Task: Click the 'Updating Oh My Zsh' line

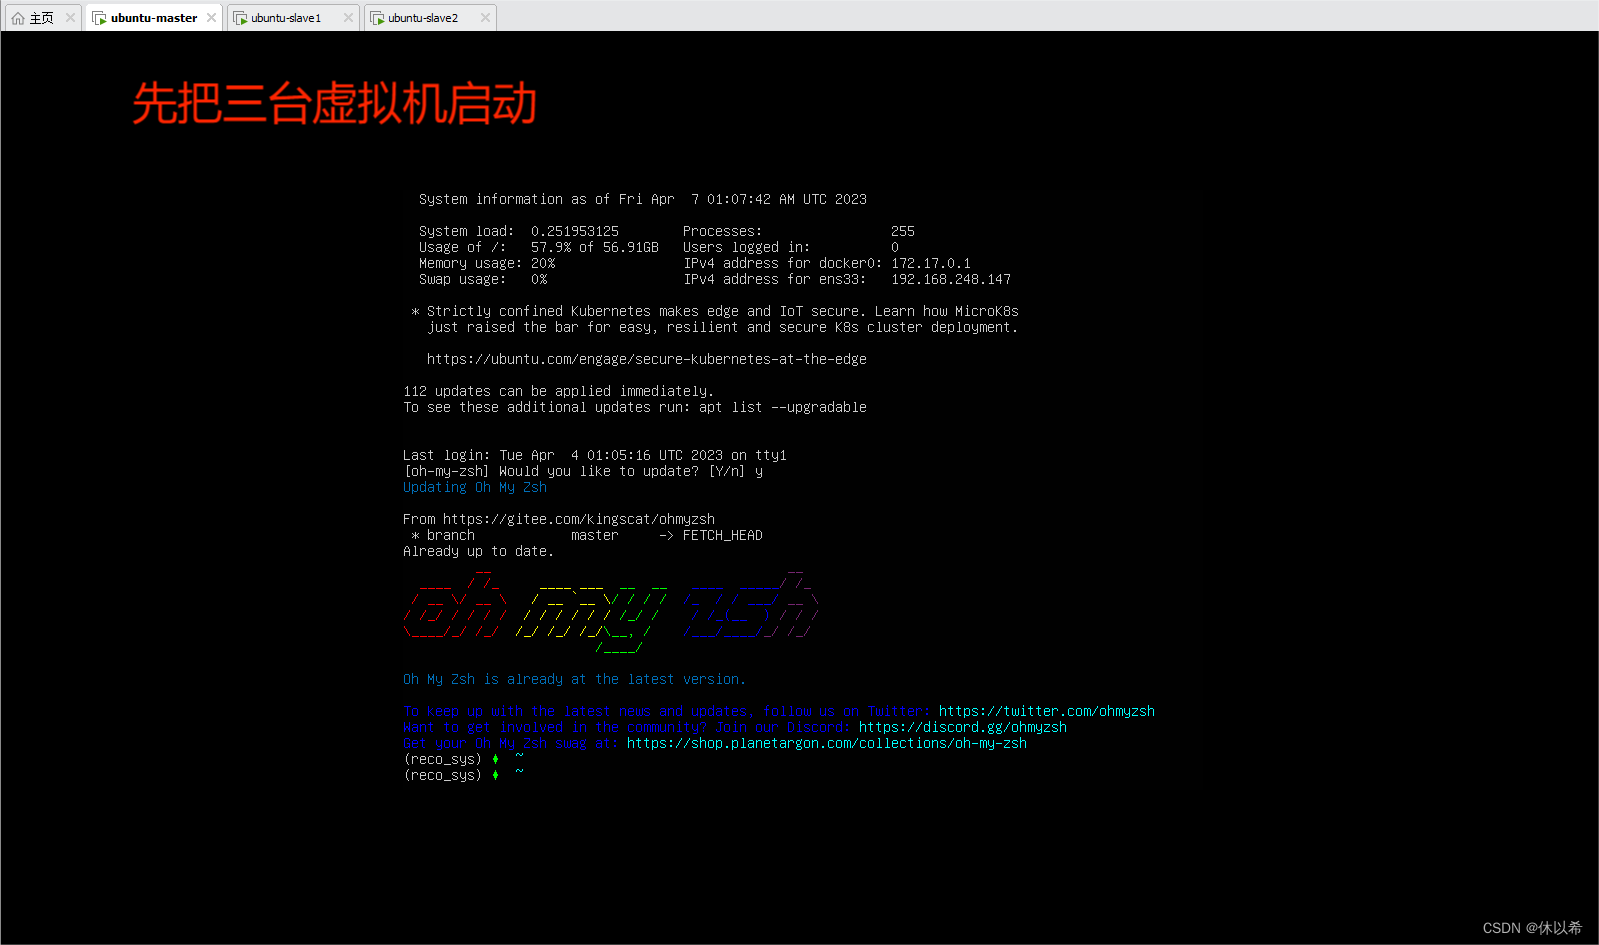Action: click(474, 487)
